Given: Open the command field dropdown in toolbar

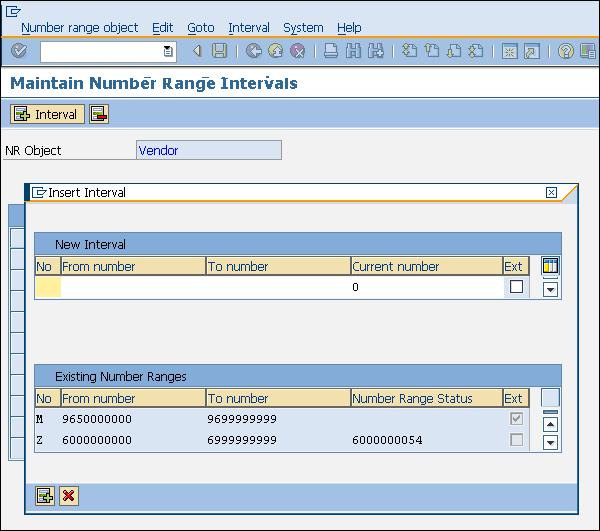Looking at the screenshot, I should pyautogui.click(x=168, y=51).
